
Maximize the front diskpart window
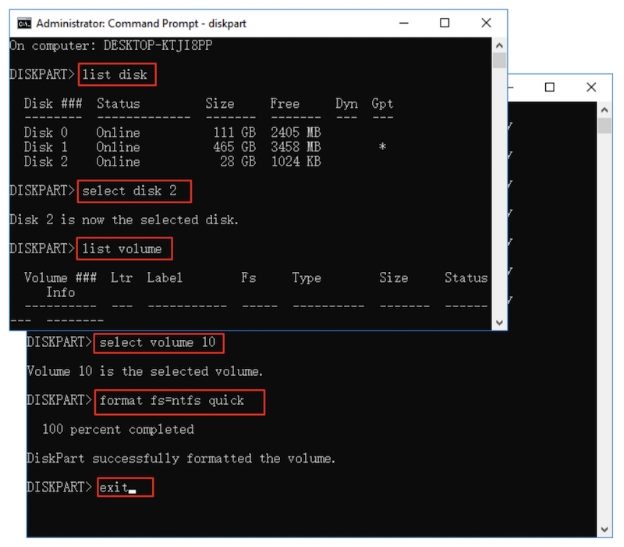pos(445,23)
